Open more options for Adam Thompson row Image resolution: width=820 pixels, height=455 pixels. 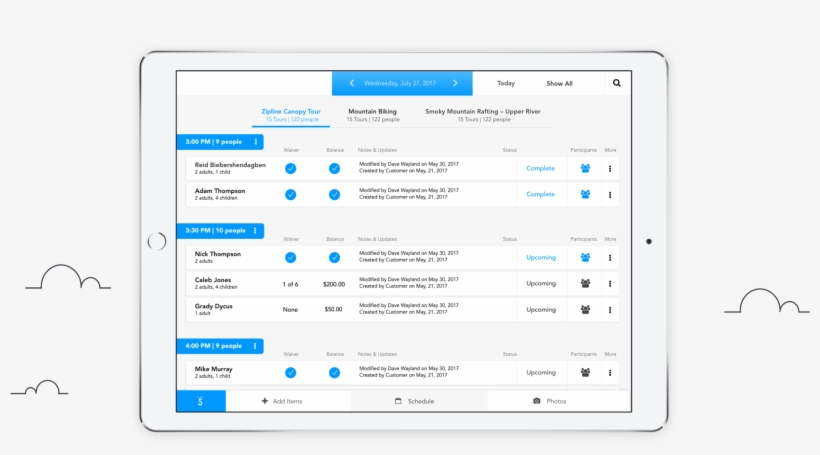(x=610, y=195)
